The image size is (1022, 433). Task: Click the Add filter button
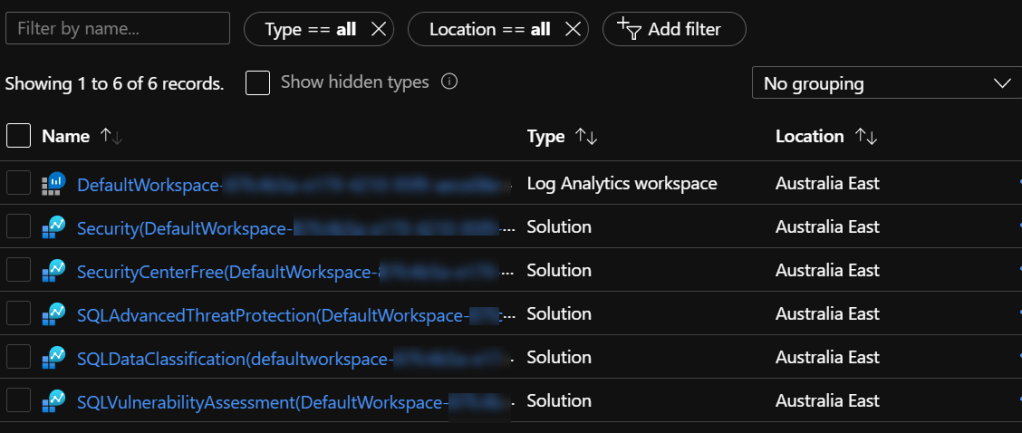coord(673,30)
